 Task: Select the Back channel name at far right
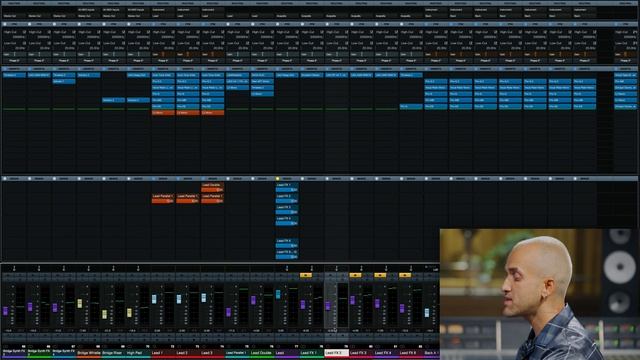(x=431, y=353)
